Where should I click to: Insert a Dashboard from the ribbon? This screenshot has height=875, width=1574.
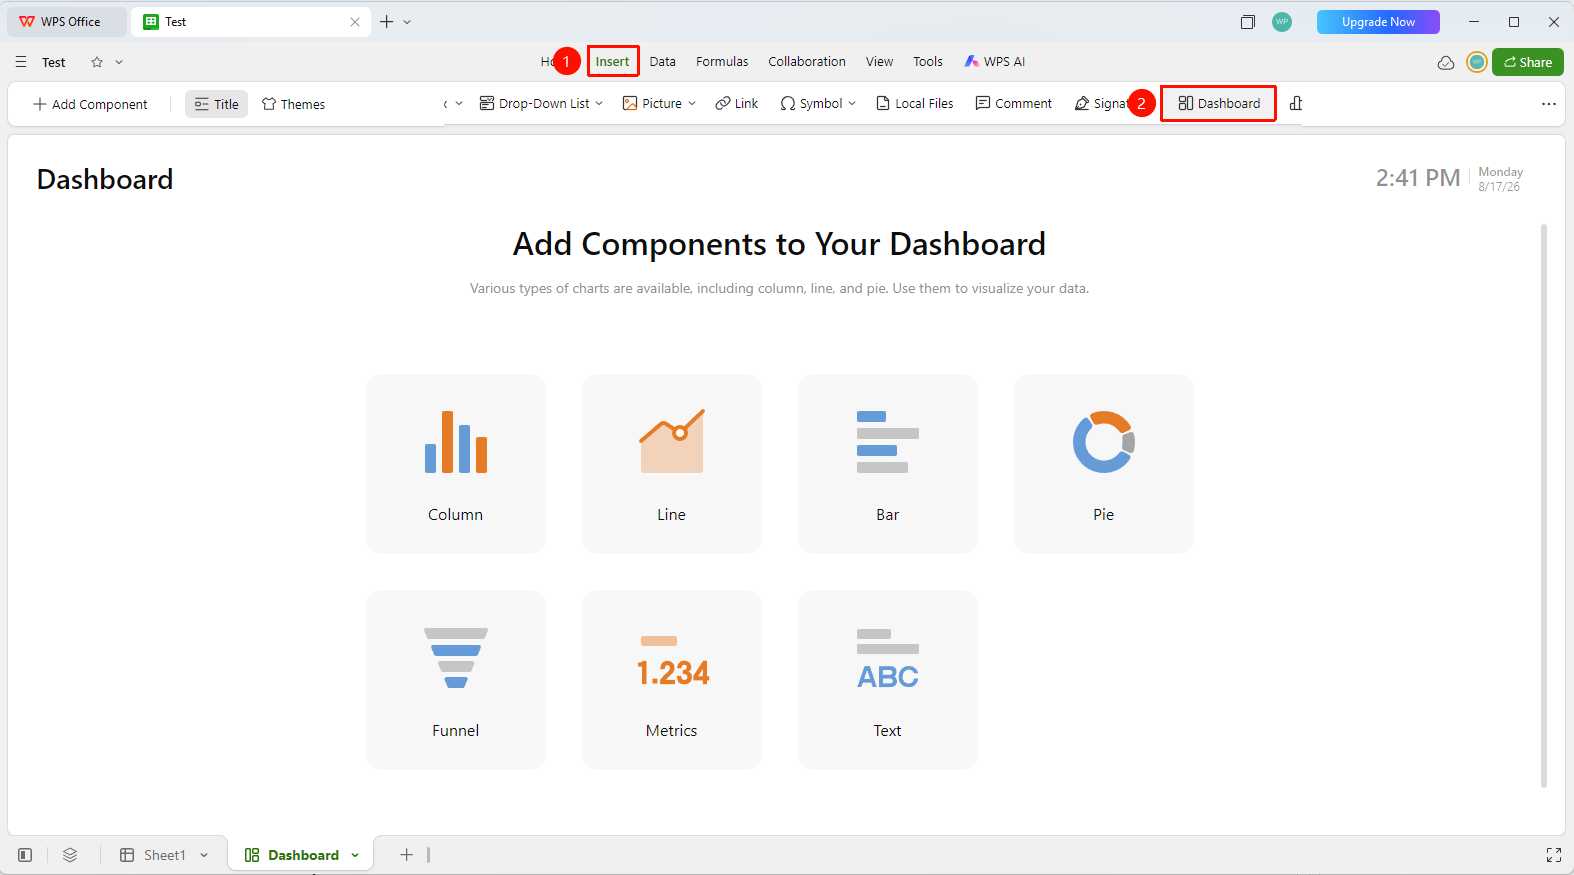[1219, 104]
